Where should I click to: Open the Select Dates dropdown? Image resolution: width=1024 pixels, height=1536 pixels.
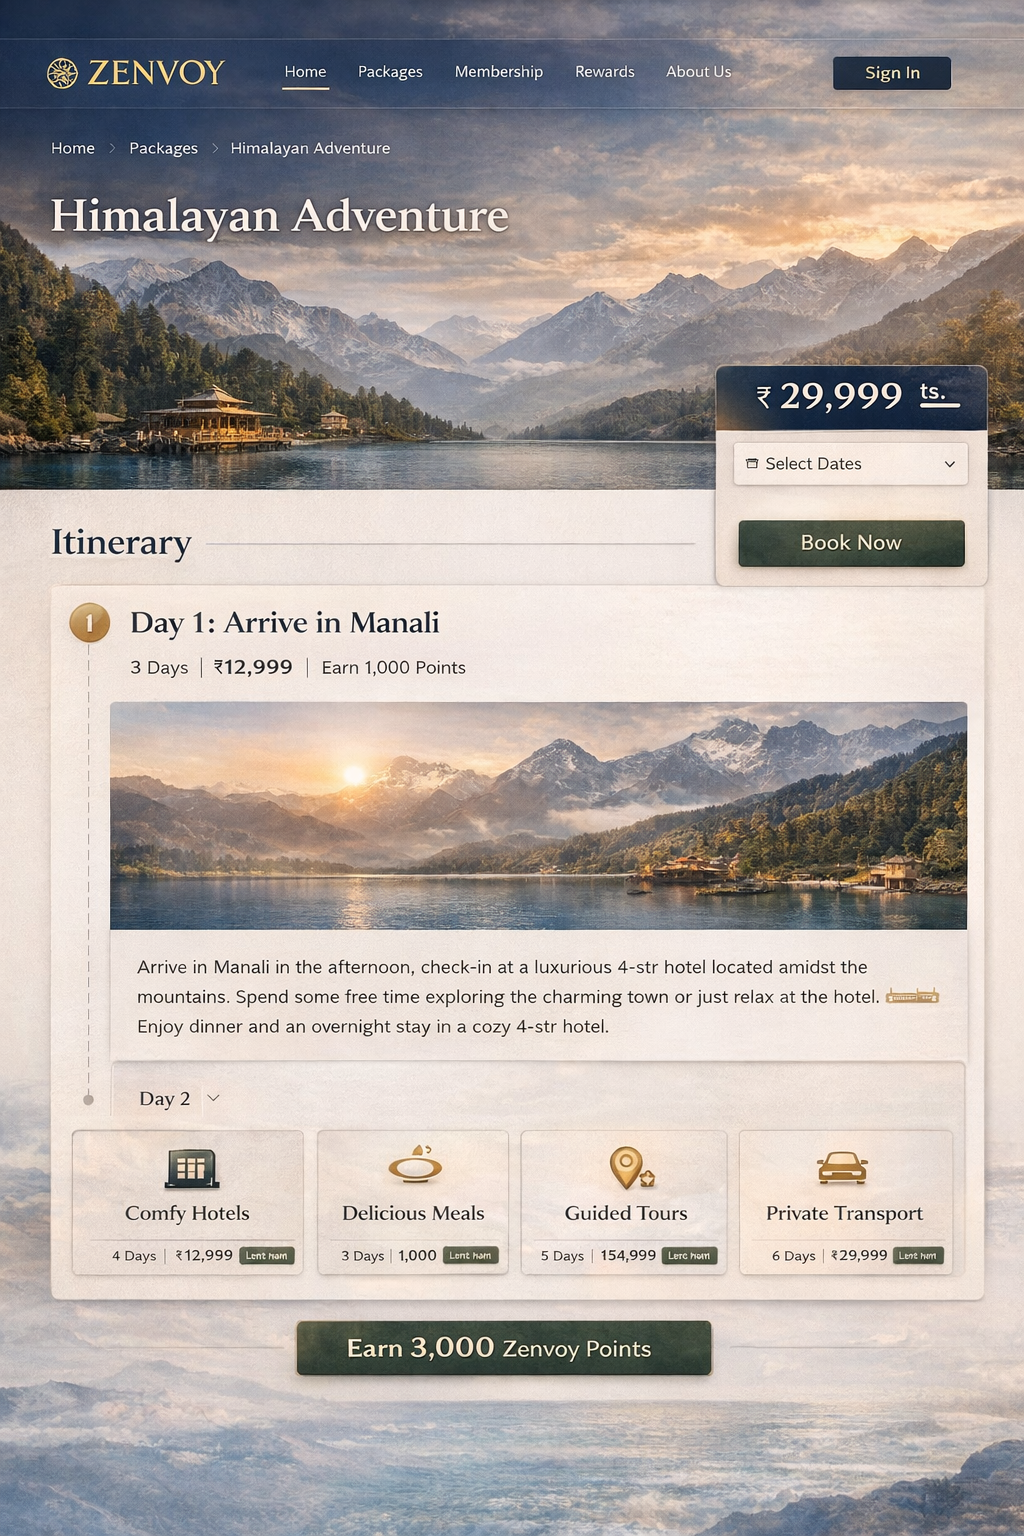[851, 464]
